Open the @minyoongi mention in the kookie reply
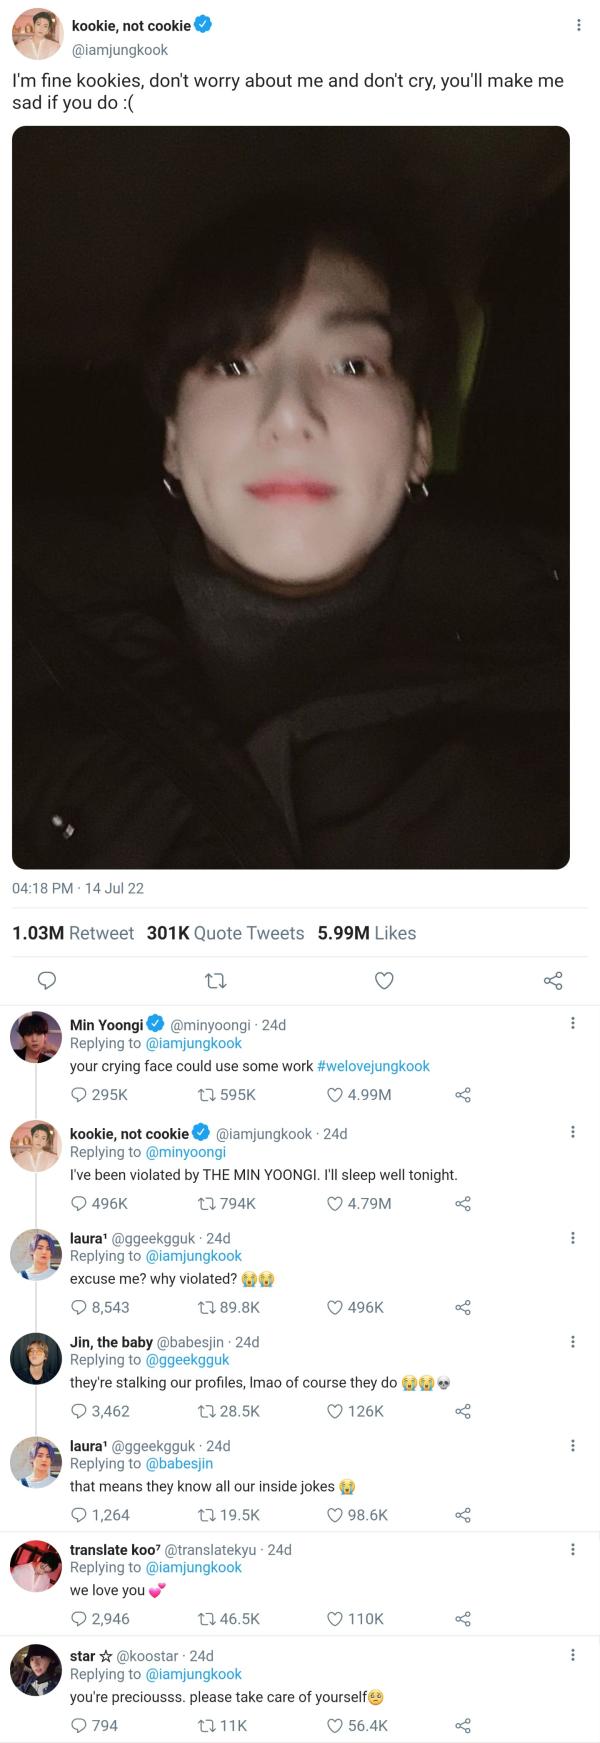Image resolution: width=600 pixels, height=1743 pixels. [x=186, y=1152]
